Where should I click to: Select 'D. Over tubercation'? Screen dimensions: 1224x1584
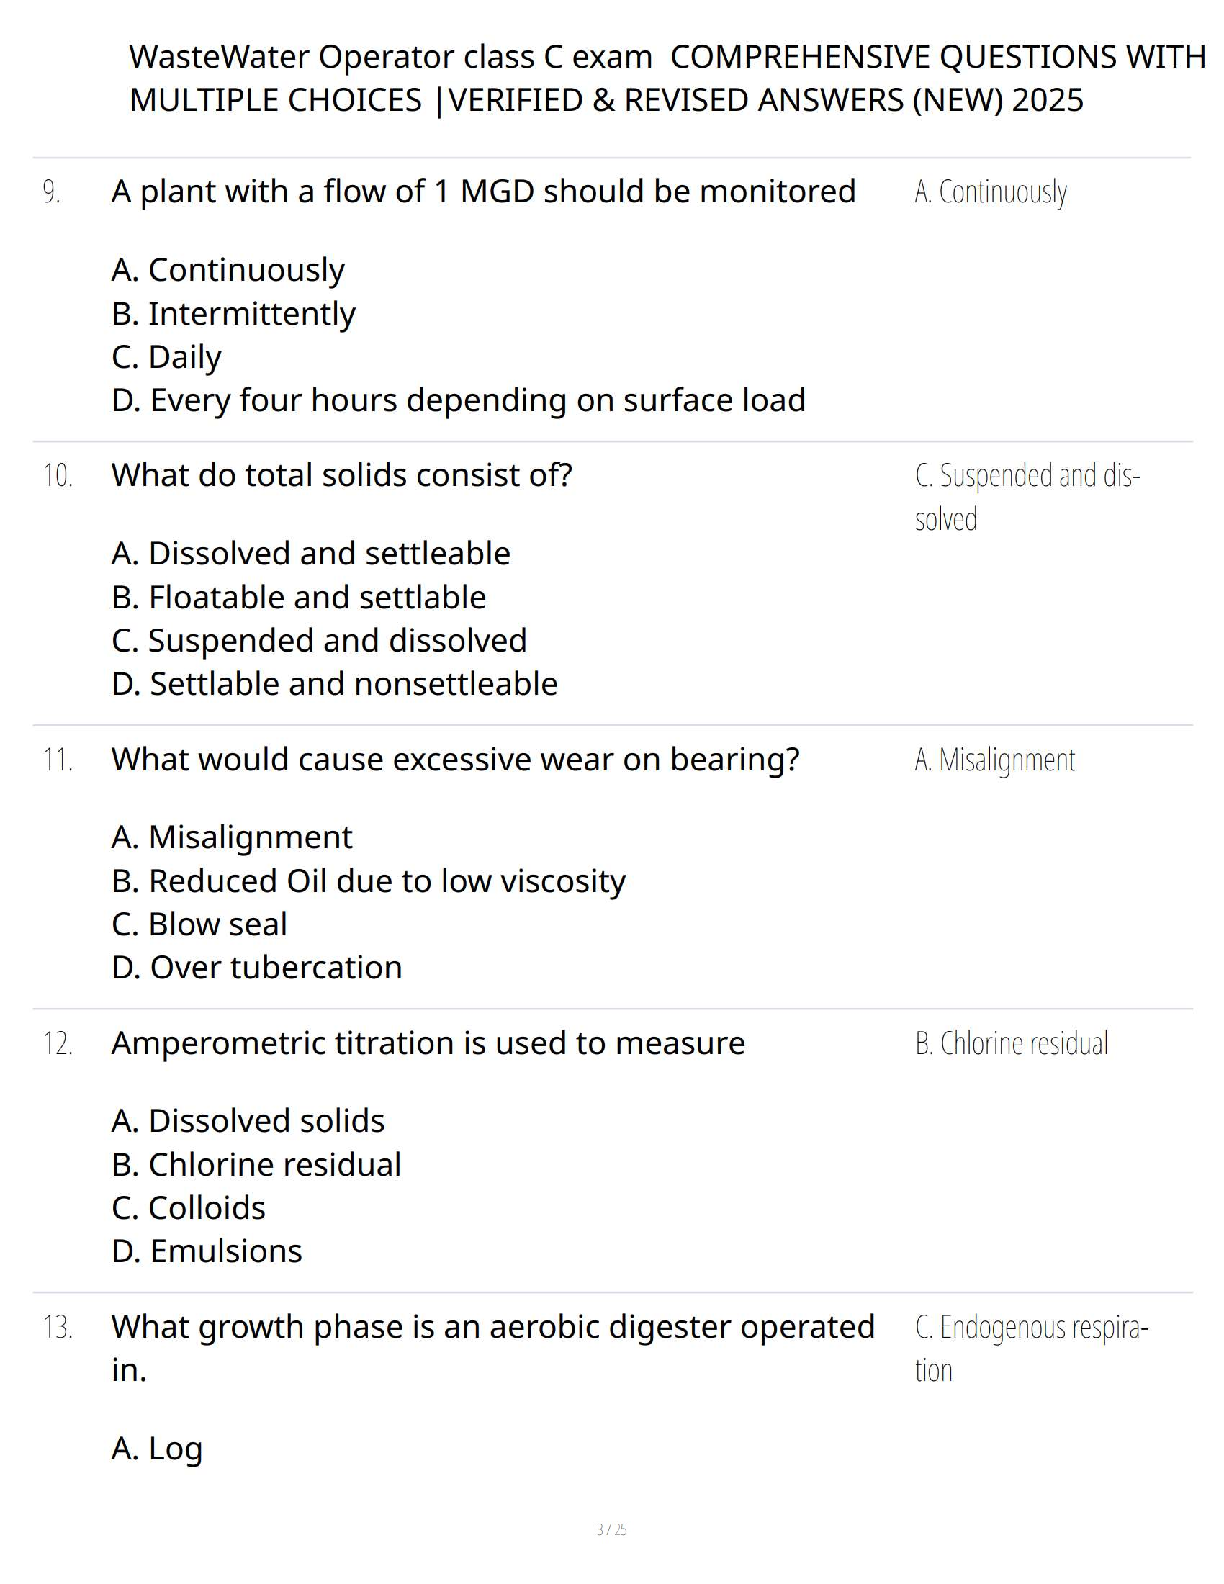pos(256,967)
